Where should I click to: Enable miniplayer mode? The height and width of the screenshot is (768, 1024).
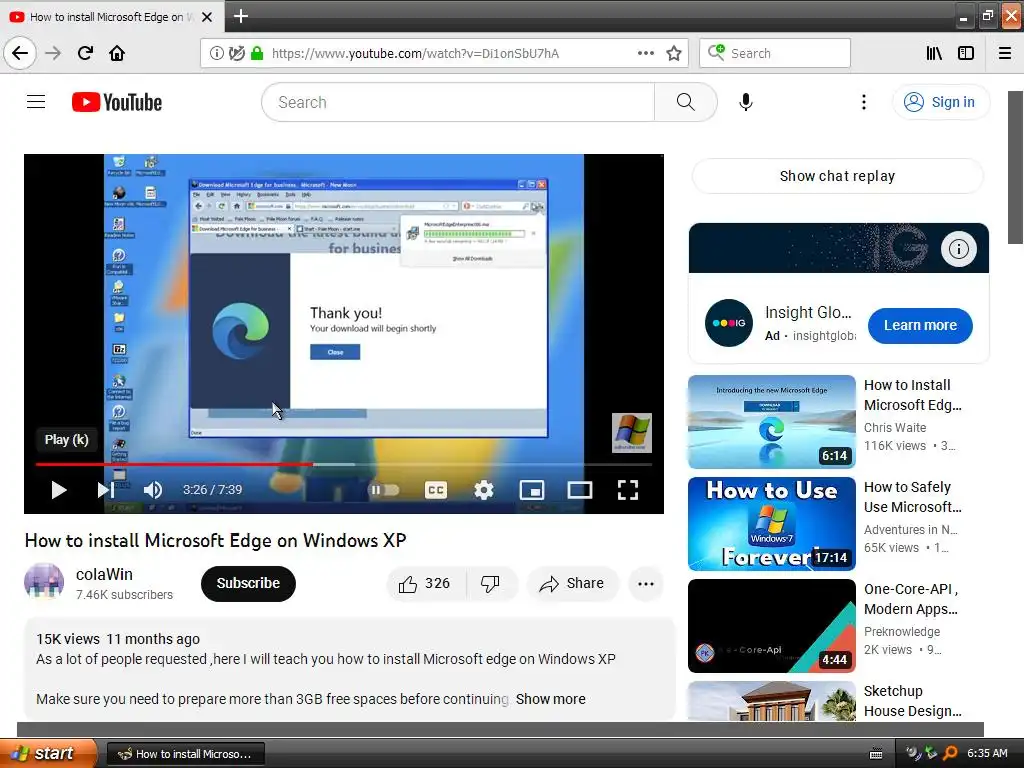(x=532, y=490)
